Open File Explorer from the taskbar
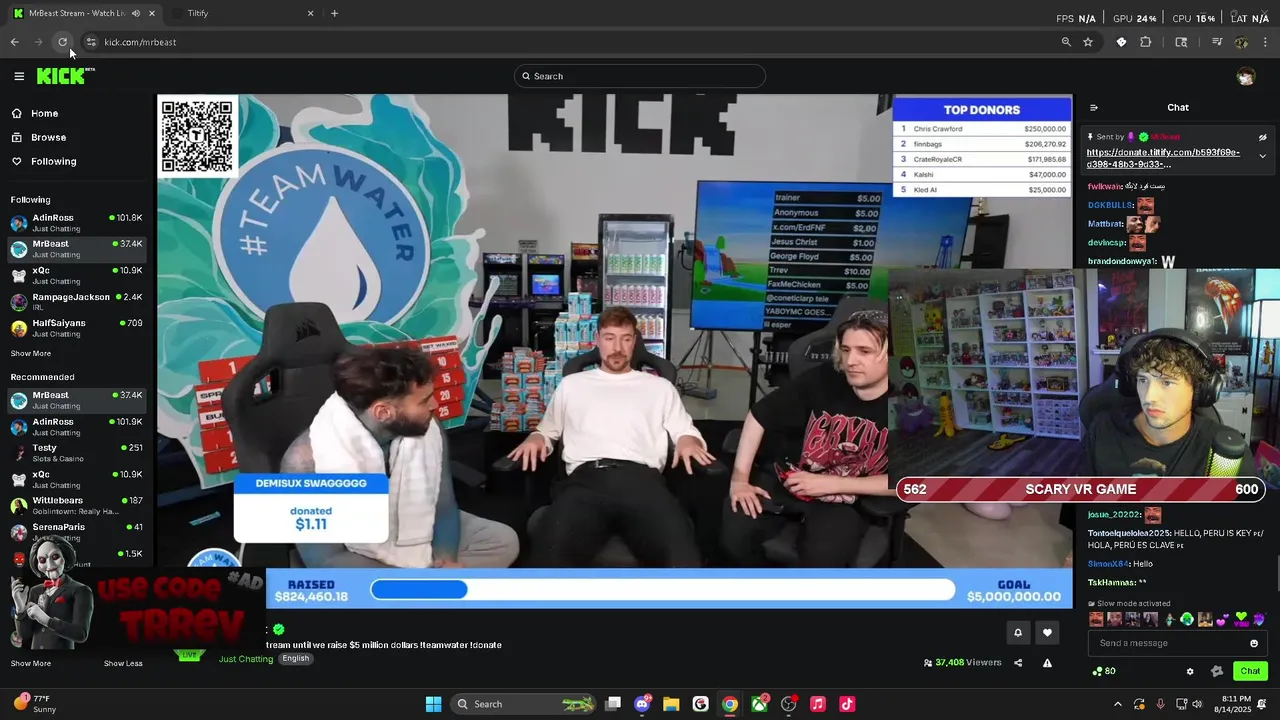Viewport: 1280px width, 720px height. tap(671, 704)
